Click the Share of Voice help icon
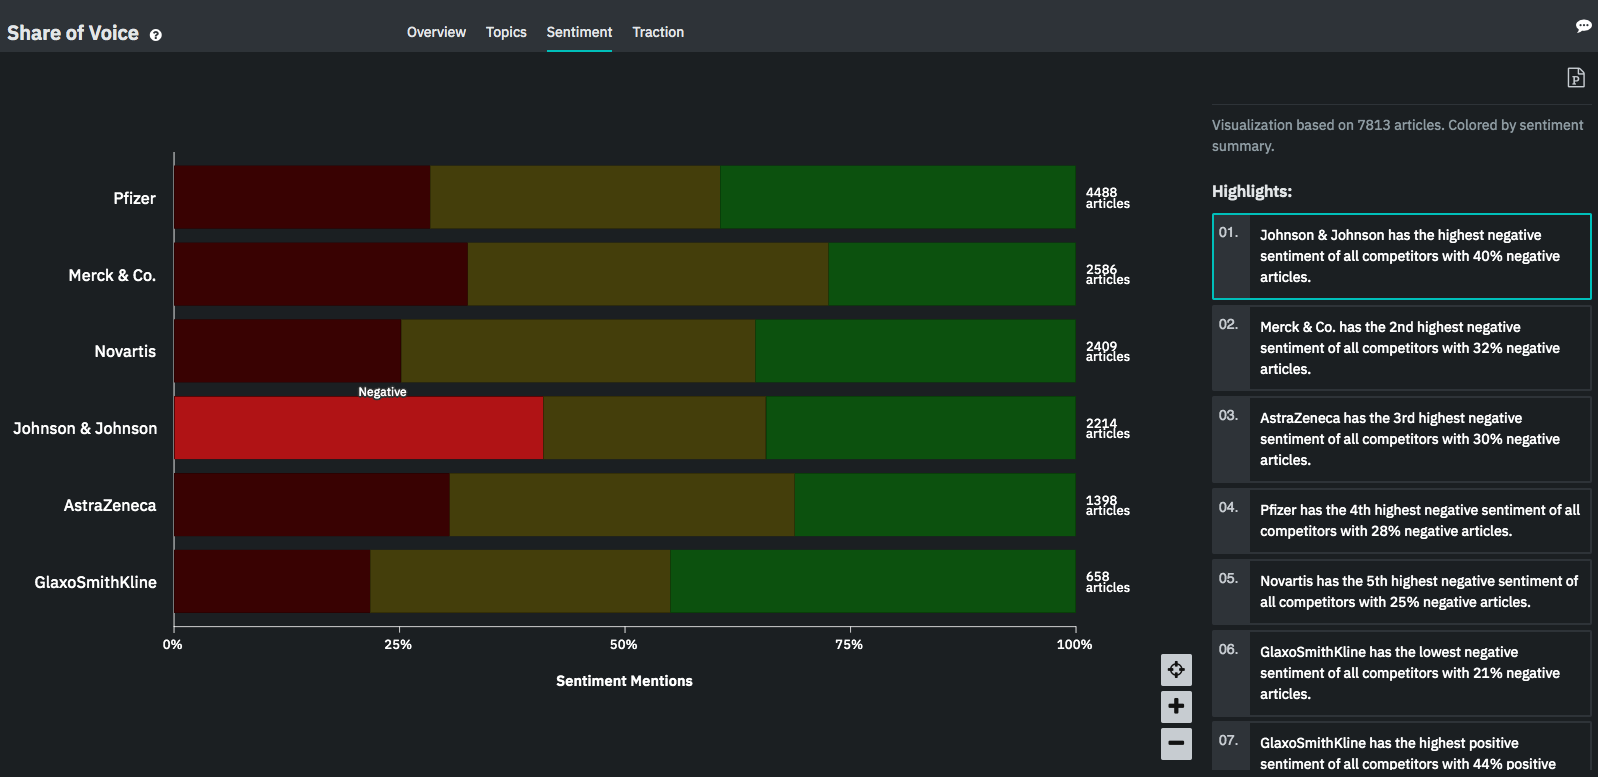 (x=156, y=35)
